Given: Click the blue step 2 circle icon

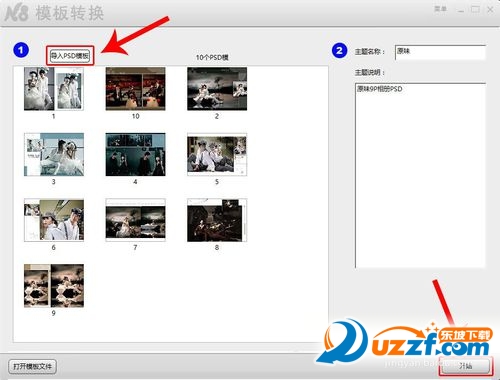Looking at the screenshot, I should click(339, 50).
